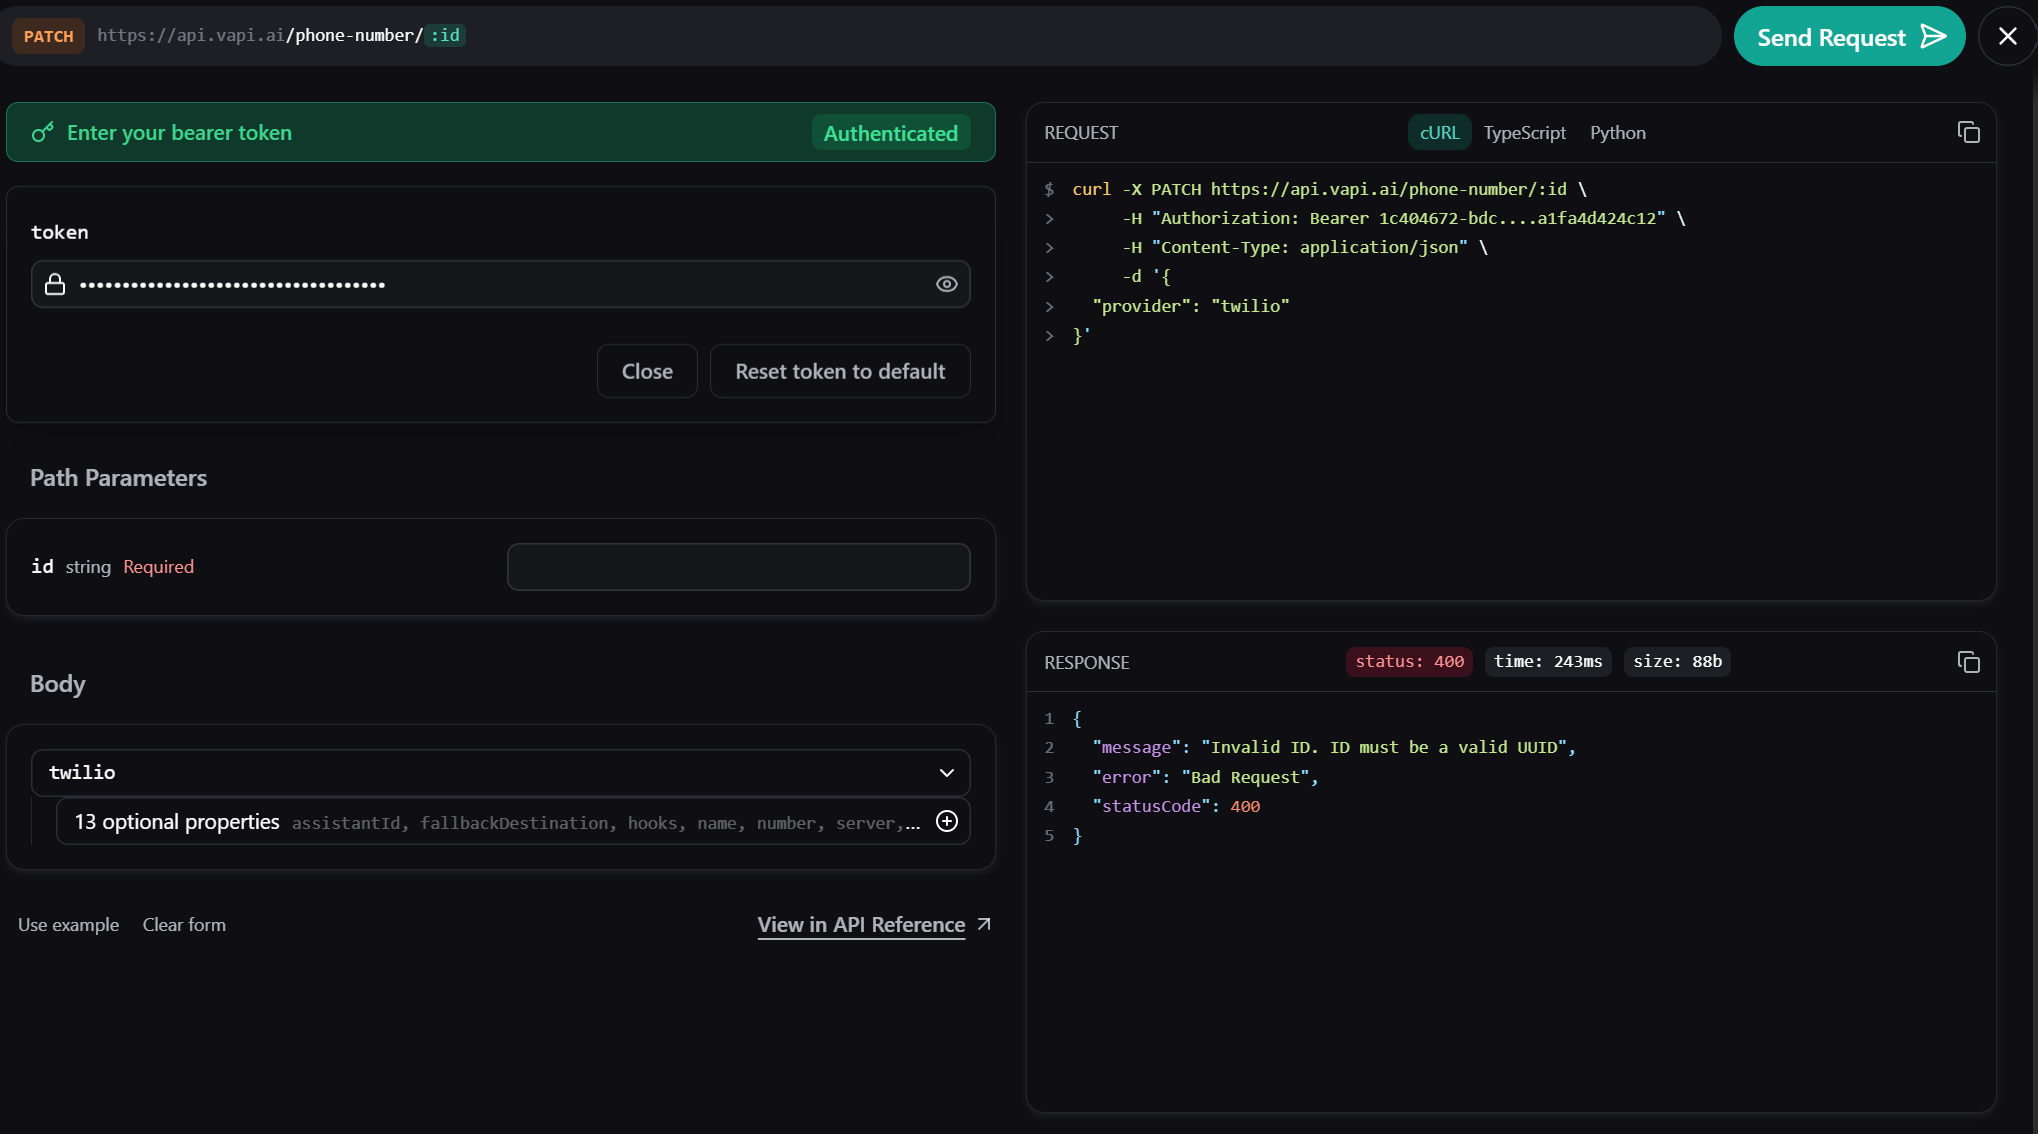Image resolution: width=2038 pixels, height=1134 pixels.
Task: Copy the cURL request snippet
Action: tap(1969, 131)
